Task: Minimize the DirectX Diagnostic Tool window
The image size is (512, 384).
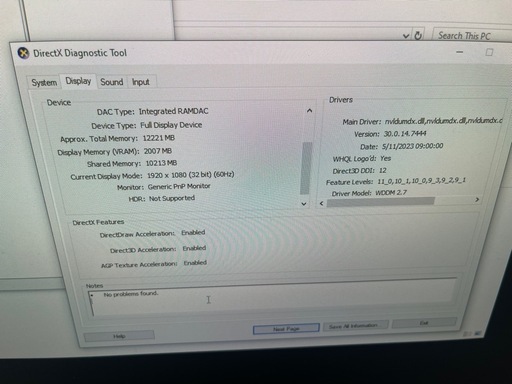Action: tap(460, 52)
